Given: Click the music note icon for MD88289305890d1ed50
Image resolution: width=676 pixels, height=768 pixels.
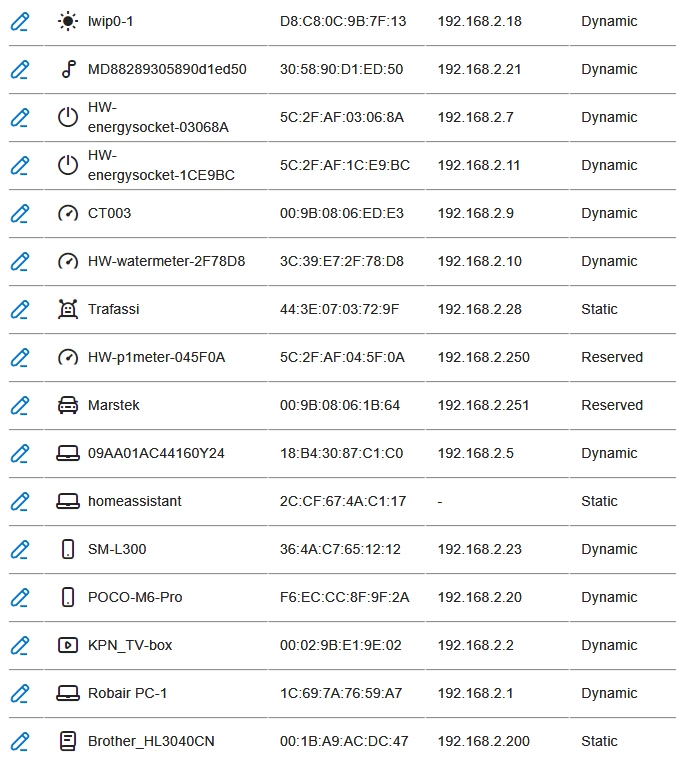Looking at the screenshot, I should click(67, 69).
